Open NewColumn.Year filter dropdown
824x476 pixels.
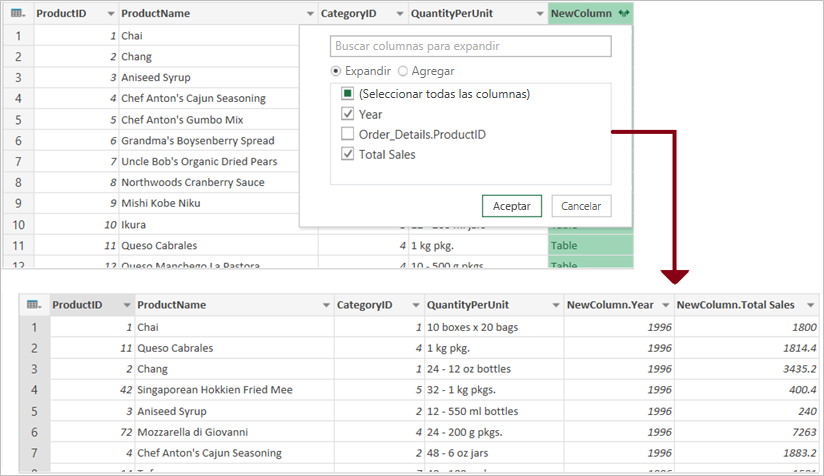[666, 305]
